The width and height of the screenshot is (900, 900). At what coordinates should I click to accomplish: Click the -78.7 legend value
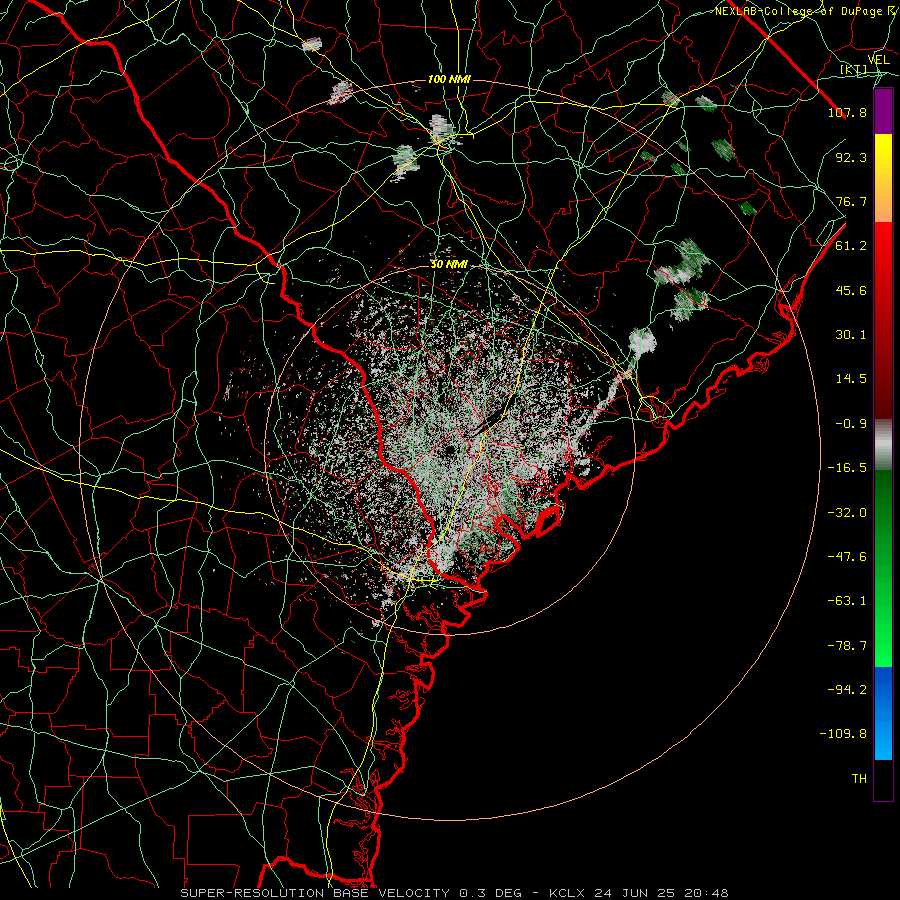click(x=847, y=646)
